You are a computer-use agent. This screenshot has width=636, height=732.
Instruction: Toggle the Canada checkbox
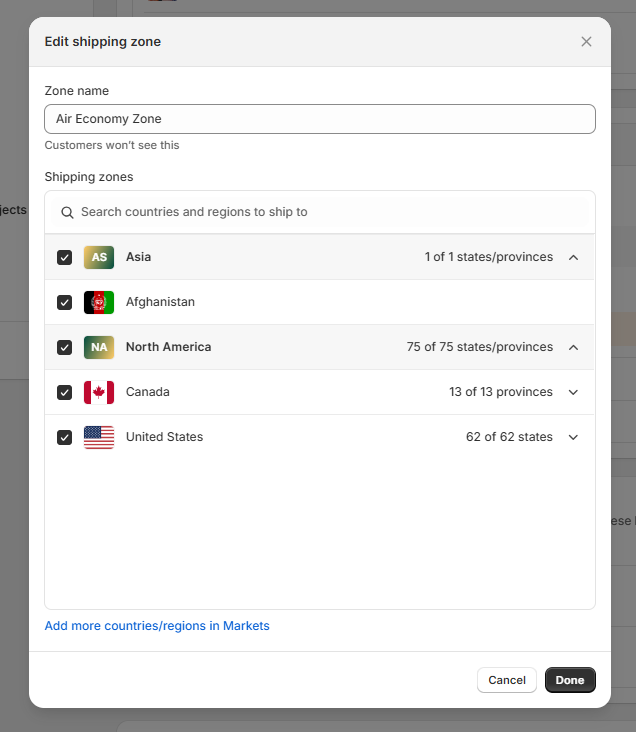pyautogui.click(x=65, y=392)
